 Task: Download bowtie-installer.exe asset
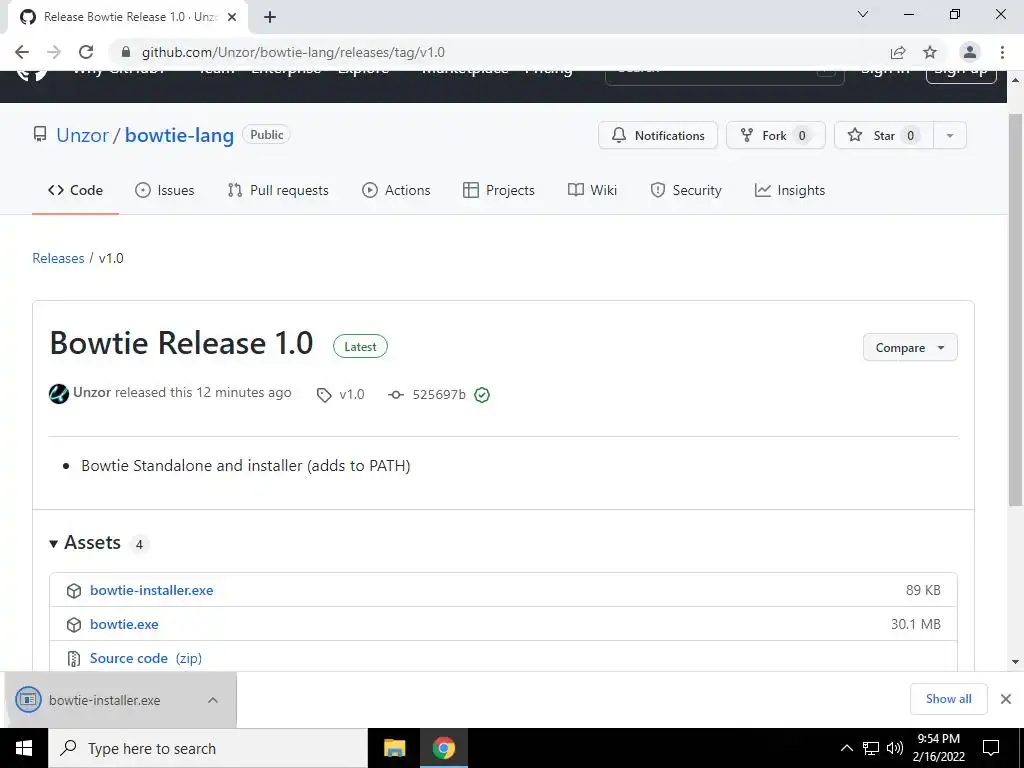point(152,590)
